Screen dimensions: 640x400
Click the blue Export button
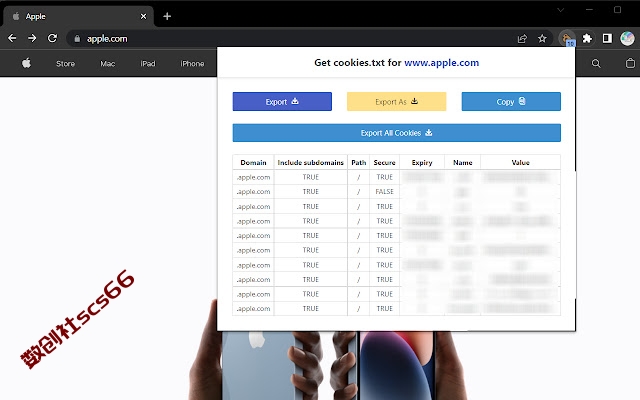[x=282, y=102]
